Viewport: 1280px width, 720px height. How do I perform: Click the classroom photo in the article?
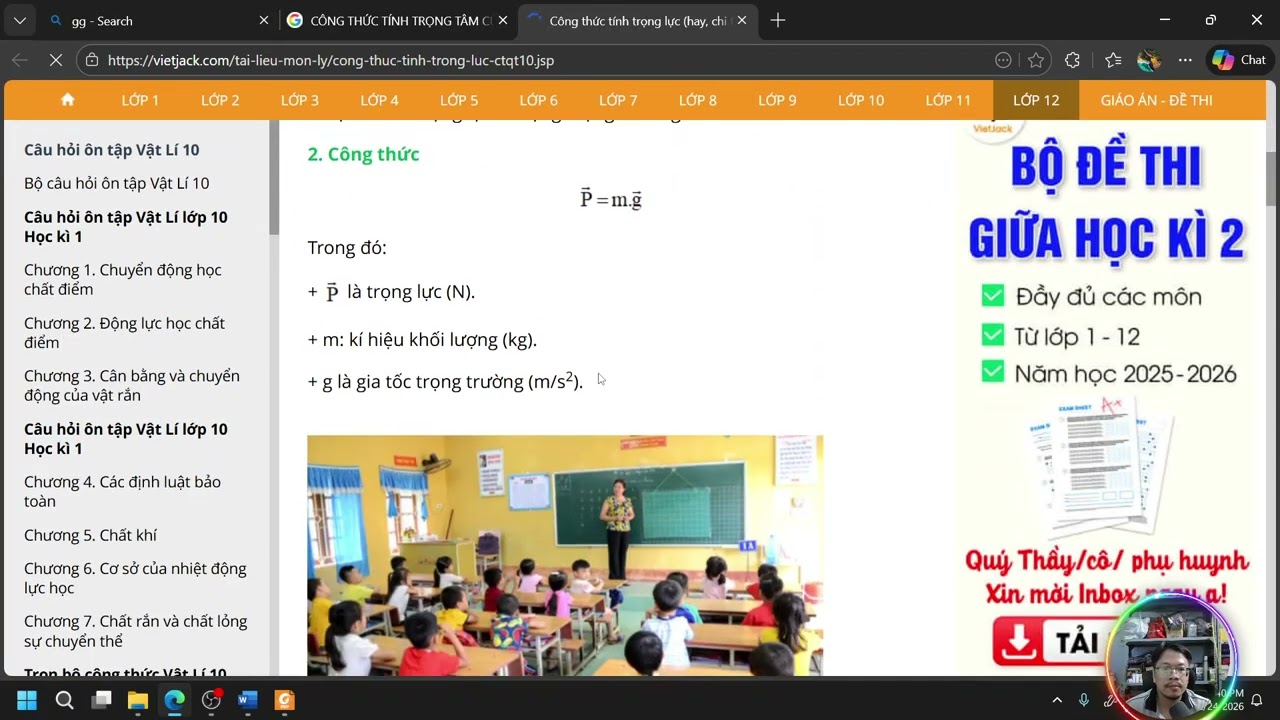tap(565, 555)
